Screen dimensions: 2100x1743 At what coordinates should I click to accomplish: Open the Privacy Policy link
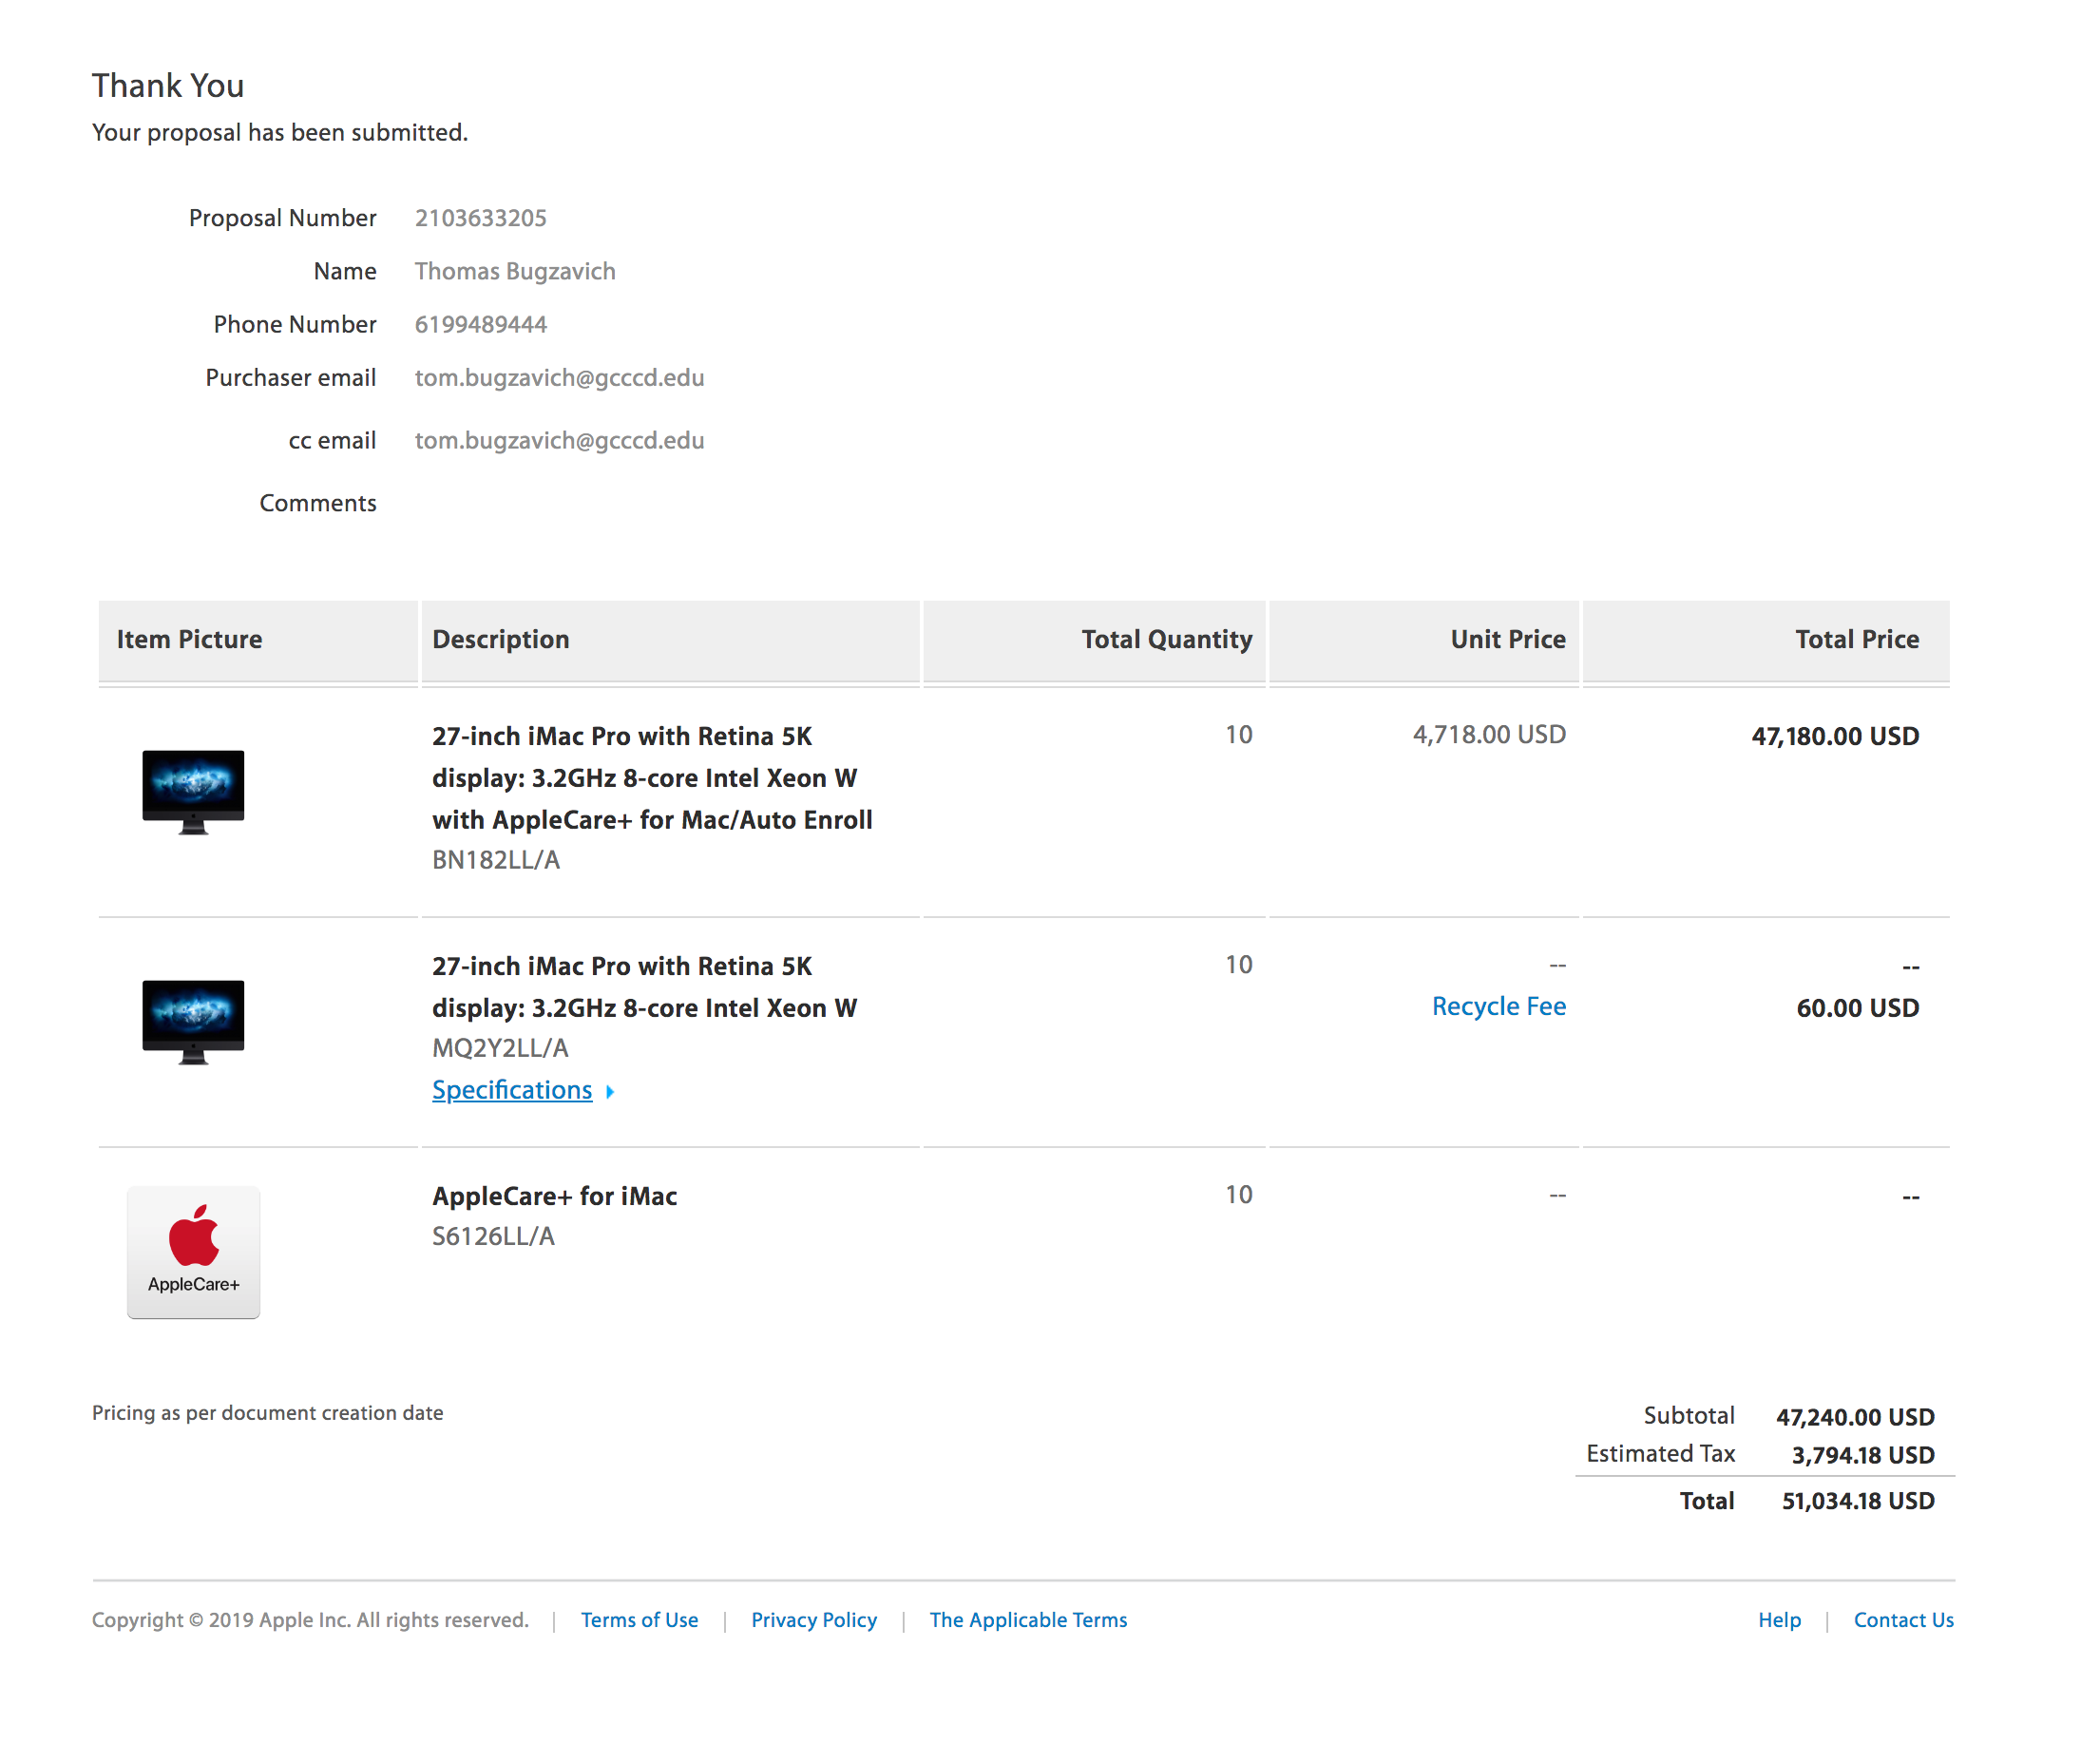813,1620
